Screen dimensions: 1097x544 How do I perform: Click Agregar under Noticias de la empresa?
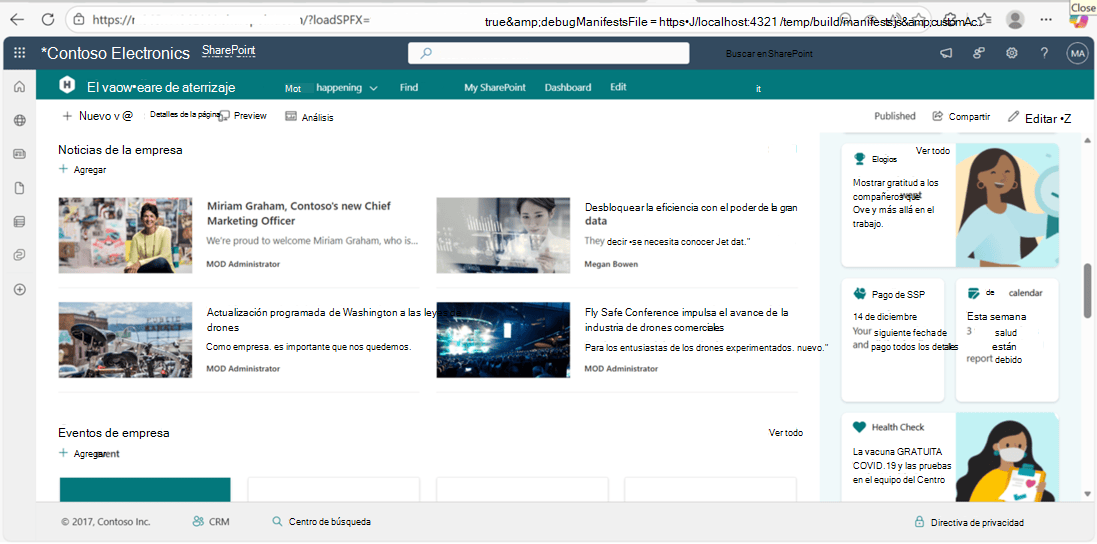coord(83,169)
